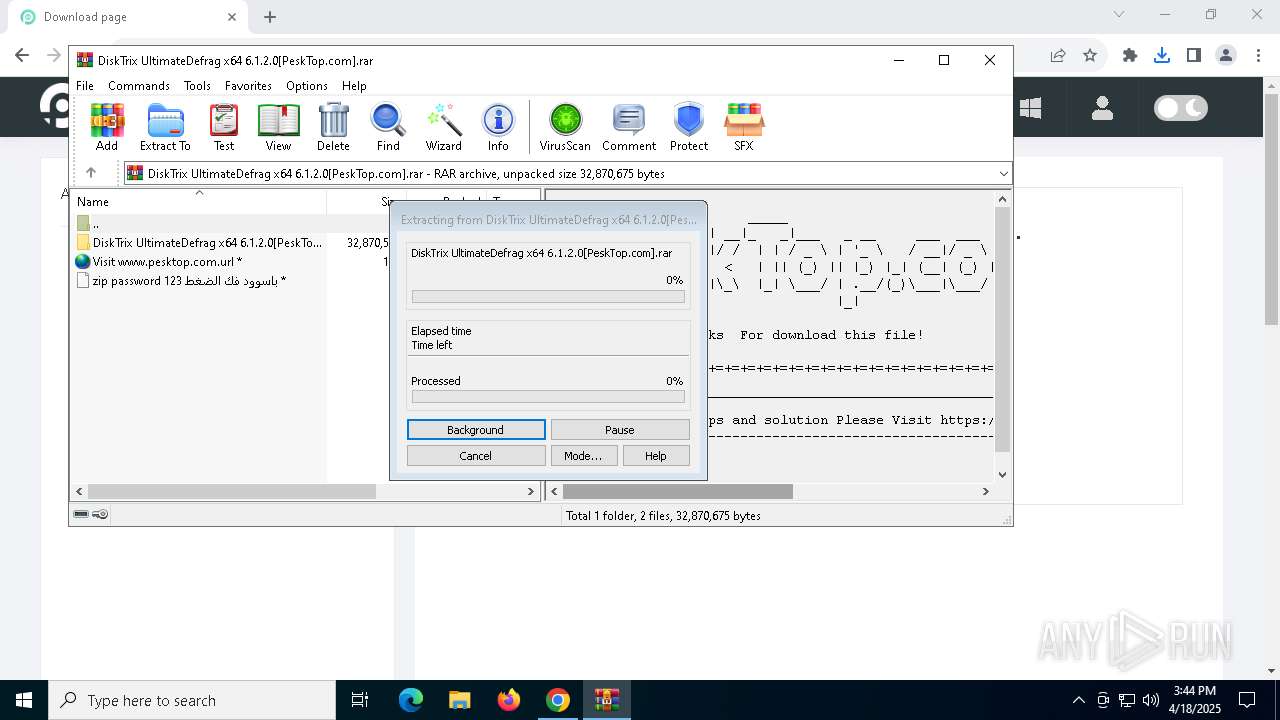
Task: Click the Extract To toolbar icon
Action: point(165,127)
